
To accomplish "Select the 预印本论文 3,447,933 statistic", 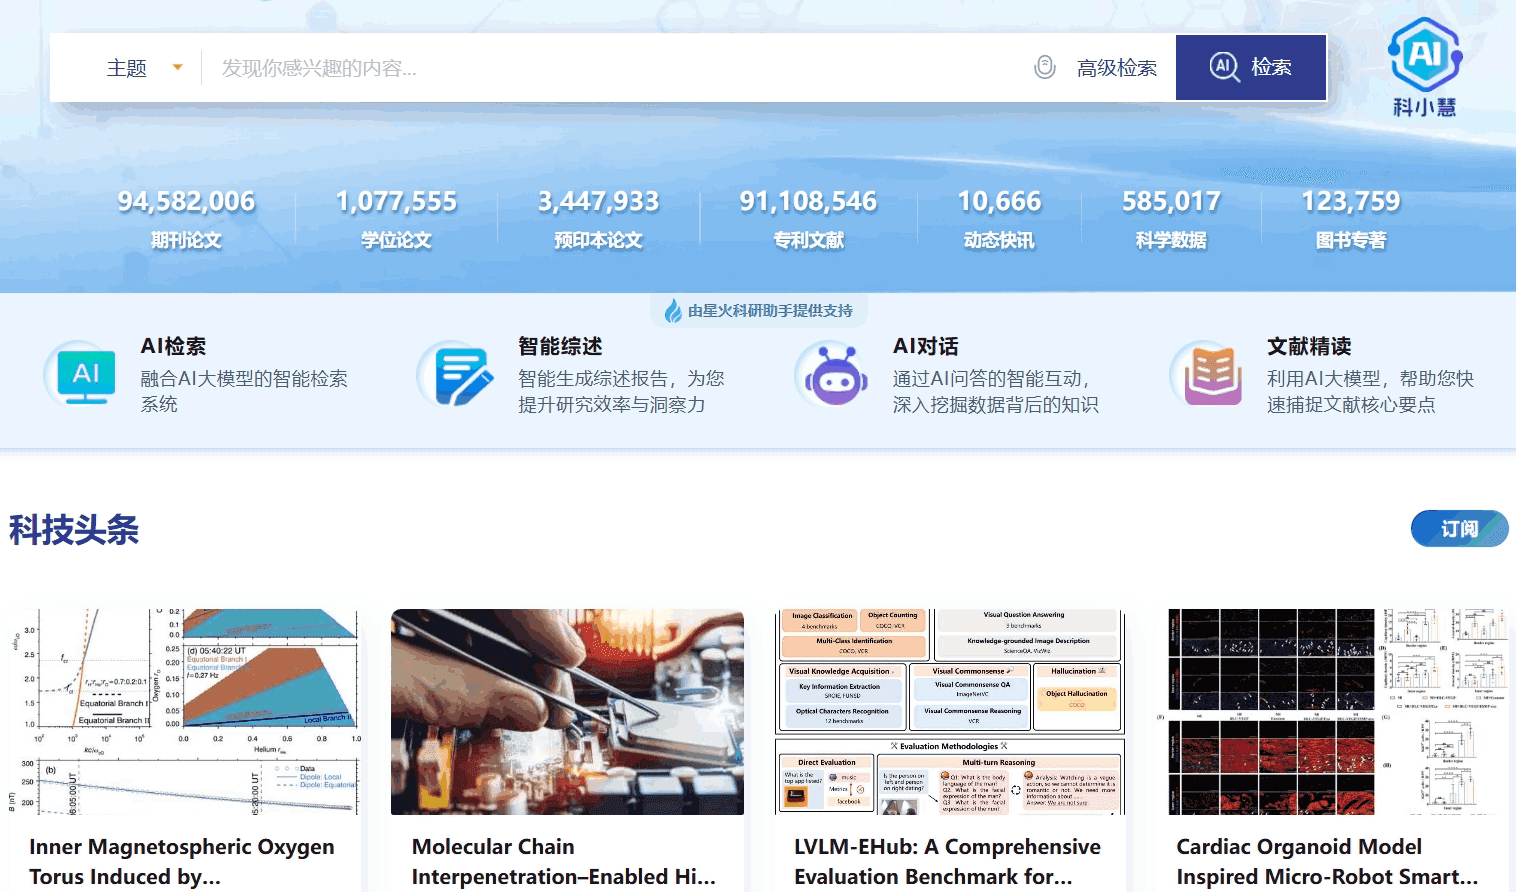I will point(598,219).
